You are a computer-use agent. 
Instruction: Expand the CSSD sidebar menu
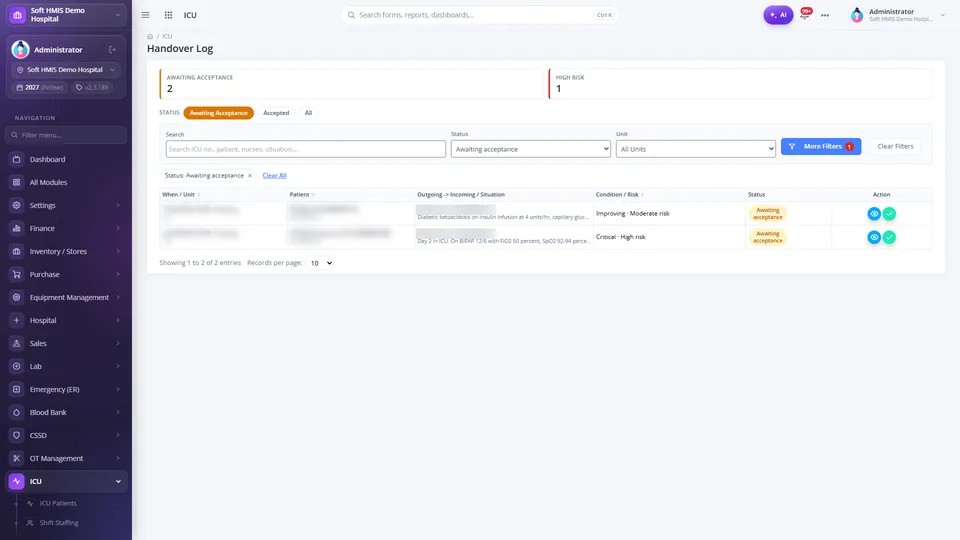[x=66, y=435]
